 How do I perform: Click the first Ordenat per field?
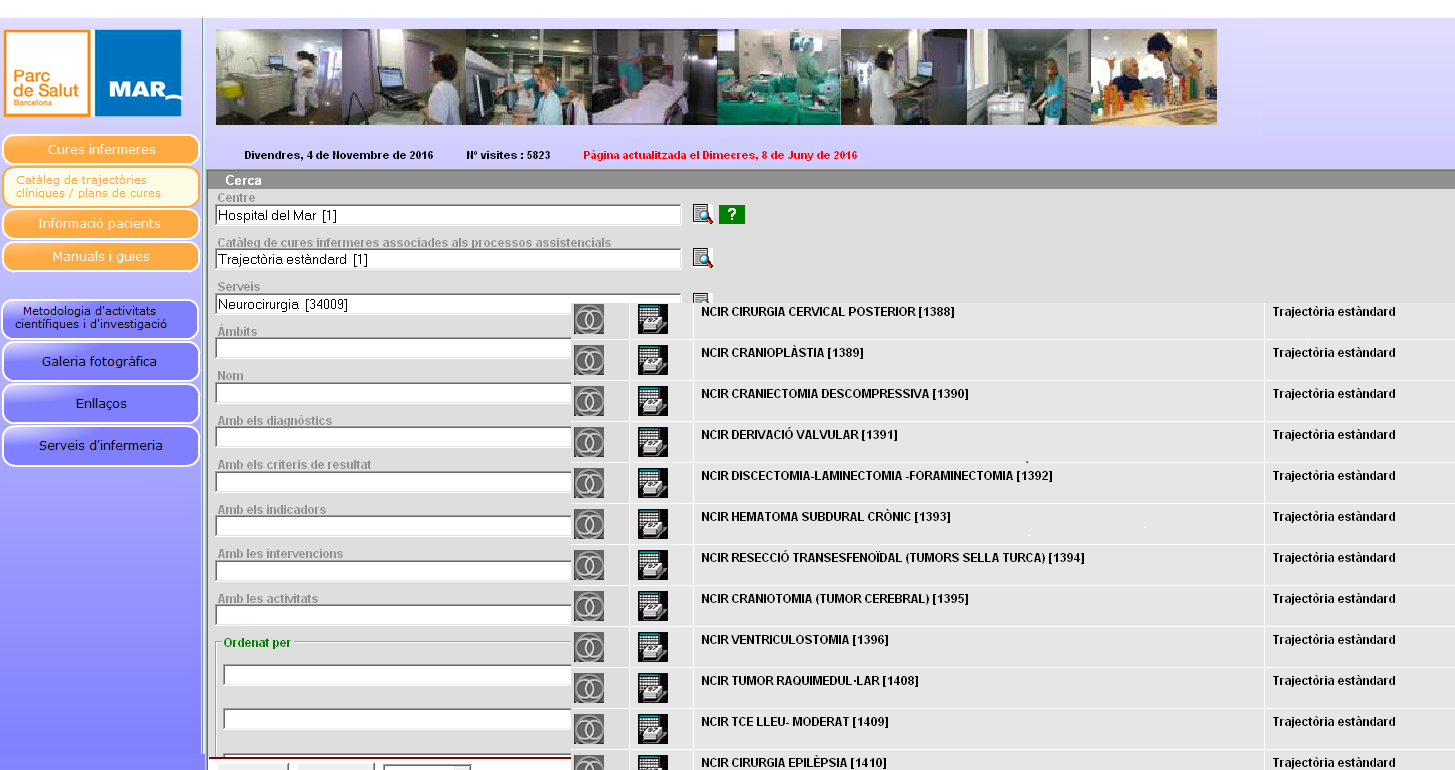[398, 675]
